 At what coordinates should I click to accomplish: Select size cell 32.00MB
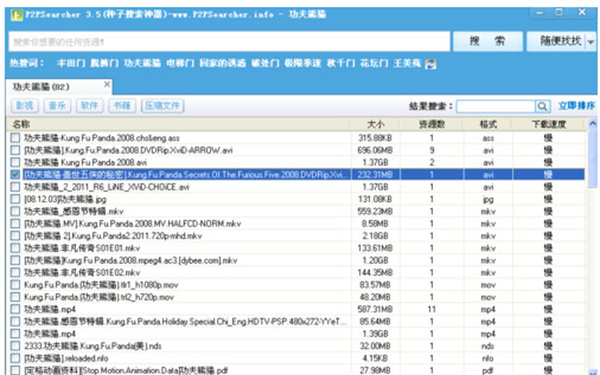pyautogui.click(x=375, y=346)
